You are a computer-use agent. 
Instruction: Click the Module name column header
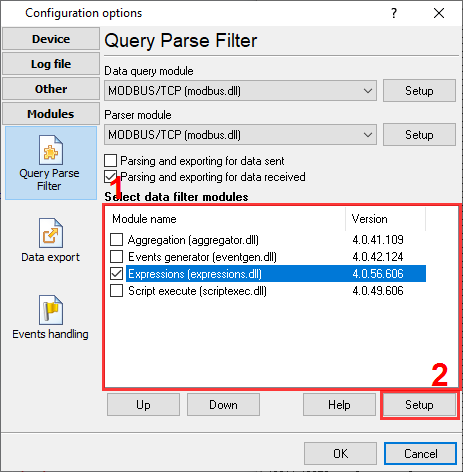tap(226, 219)
